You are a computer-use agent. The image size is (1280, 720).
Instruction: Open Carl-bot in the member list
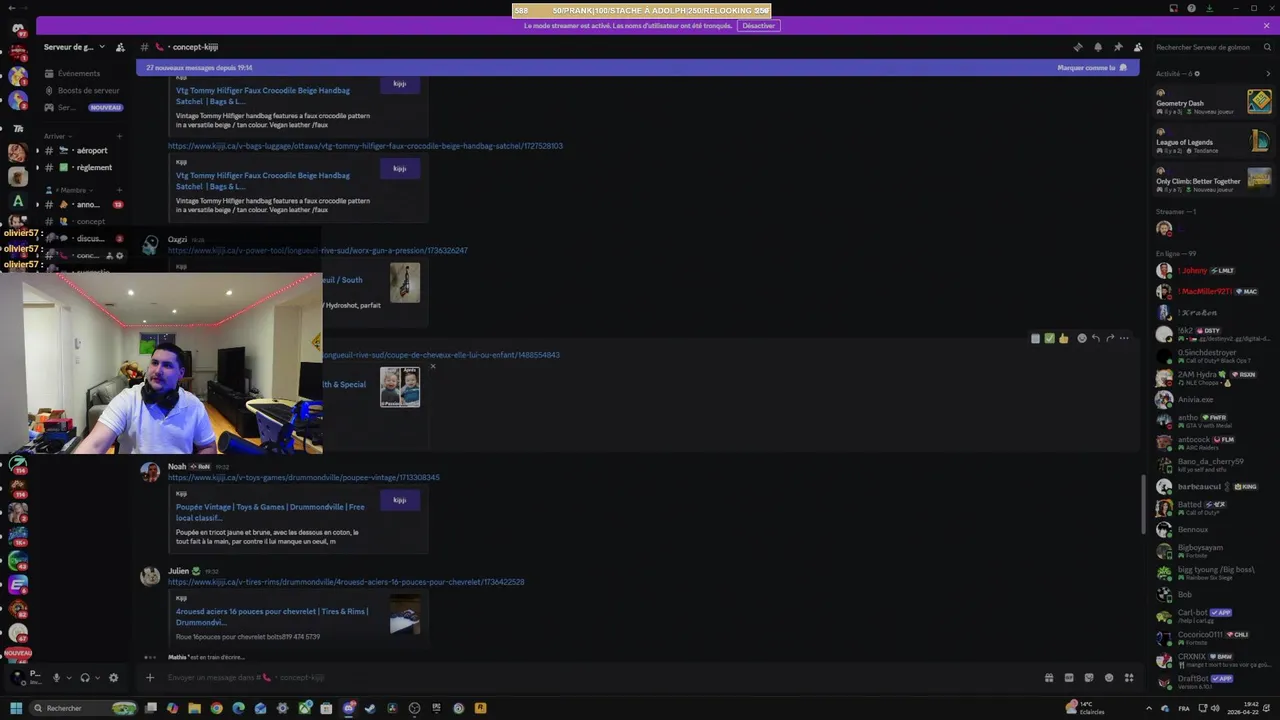point(1213,616)
